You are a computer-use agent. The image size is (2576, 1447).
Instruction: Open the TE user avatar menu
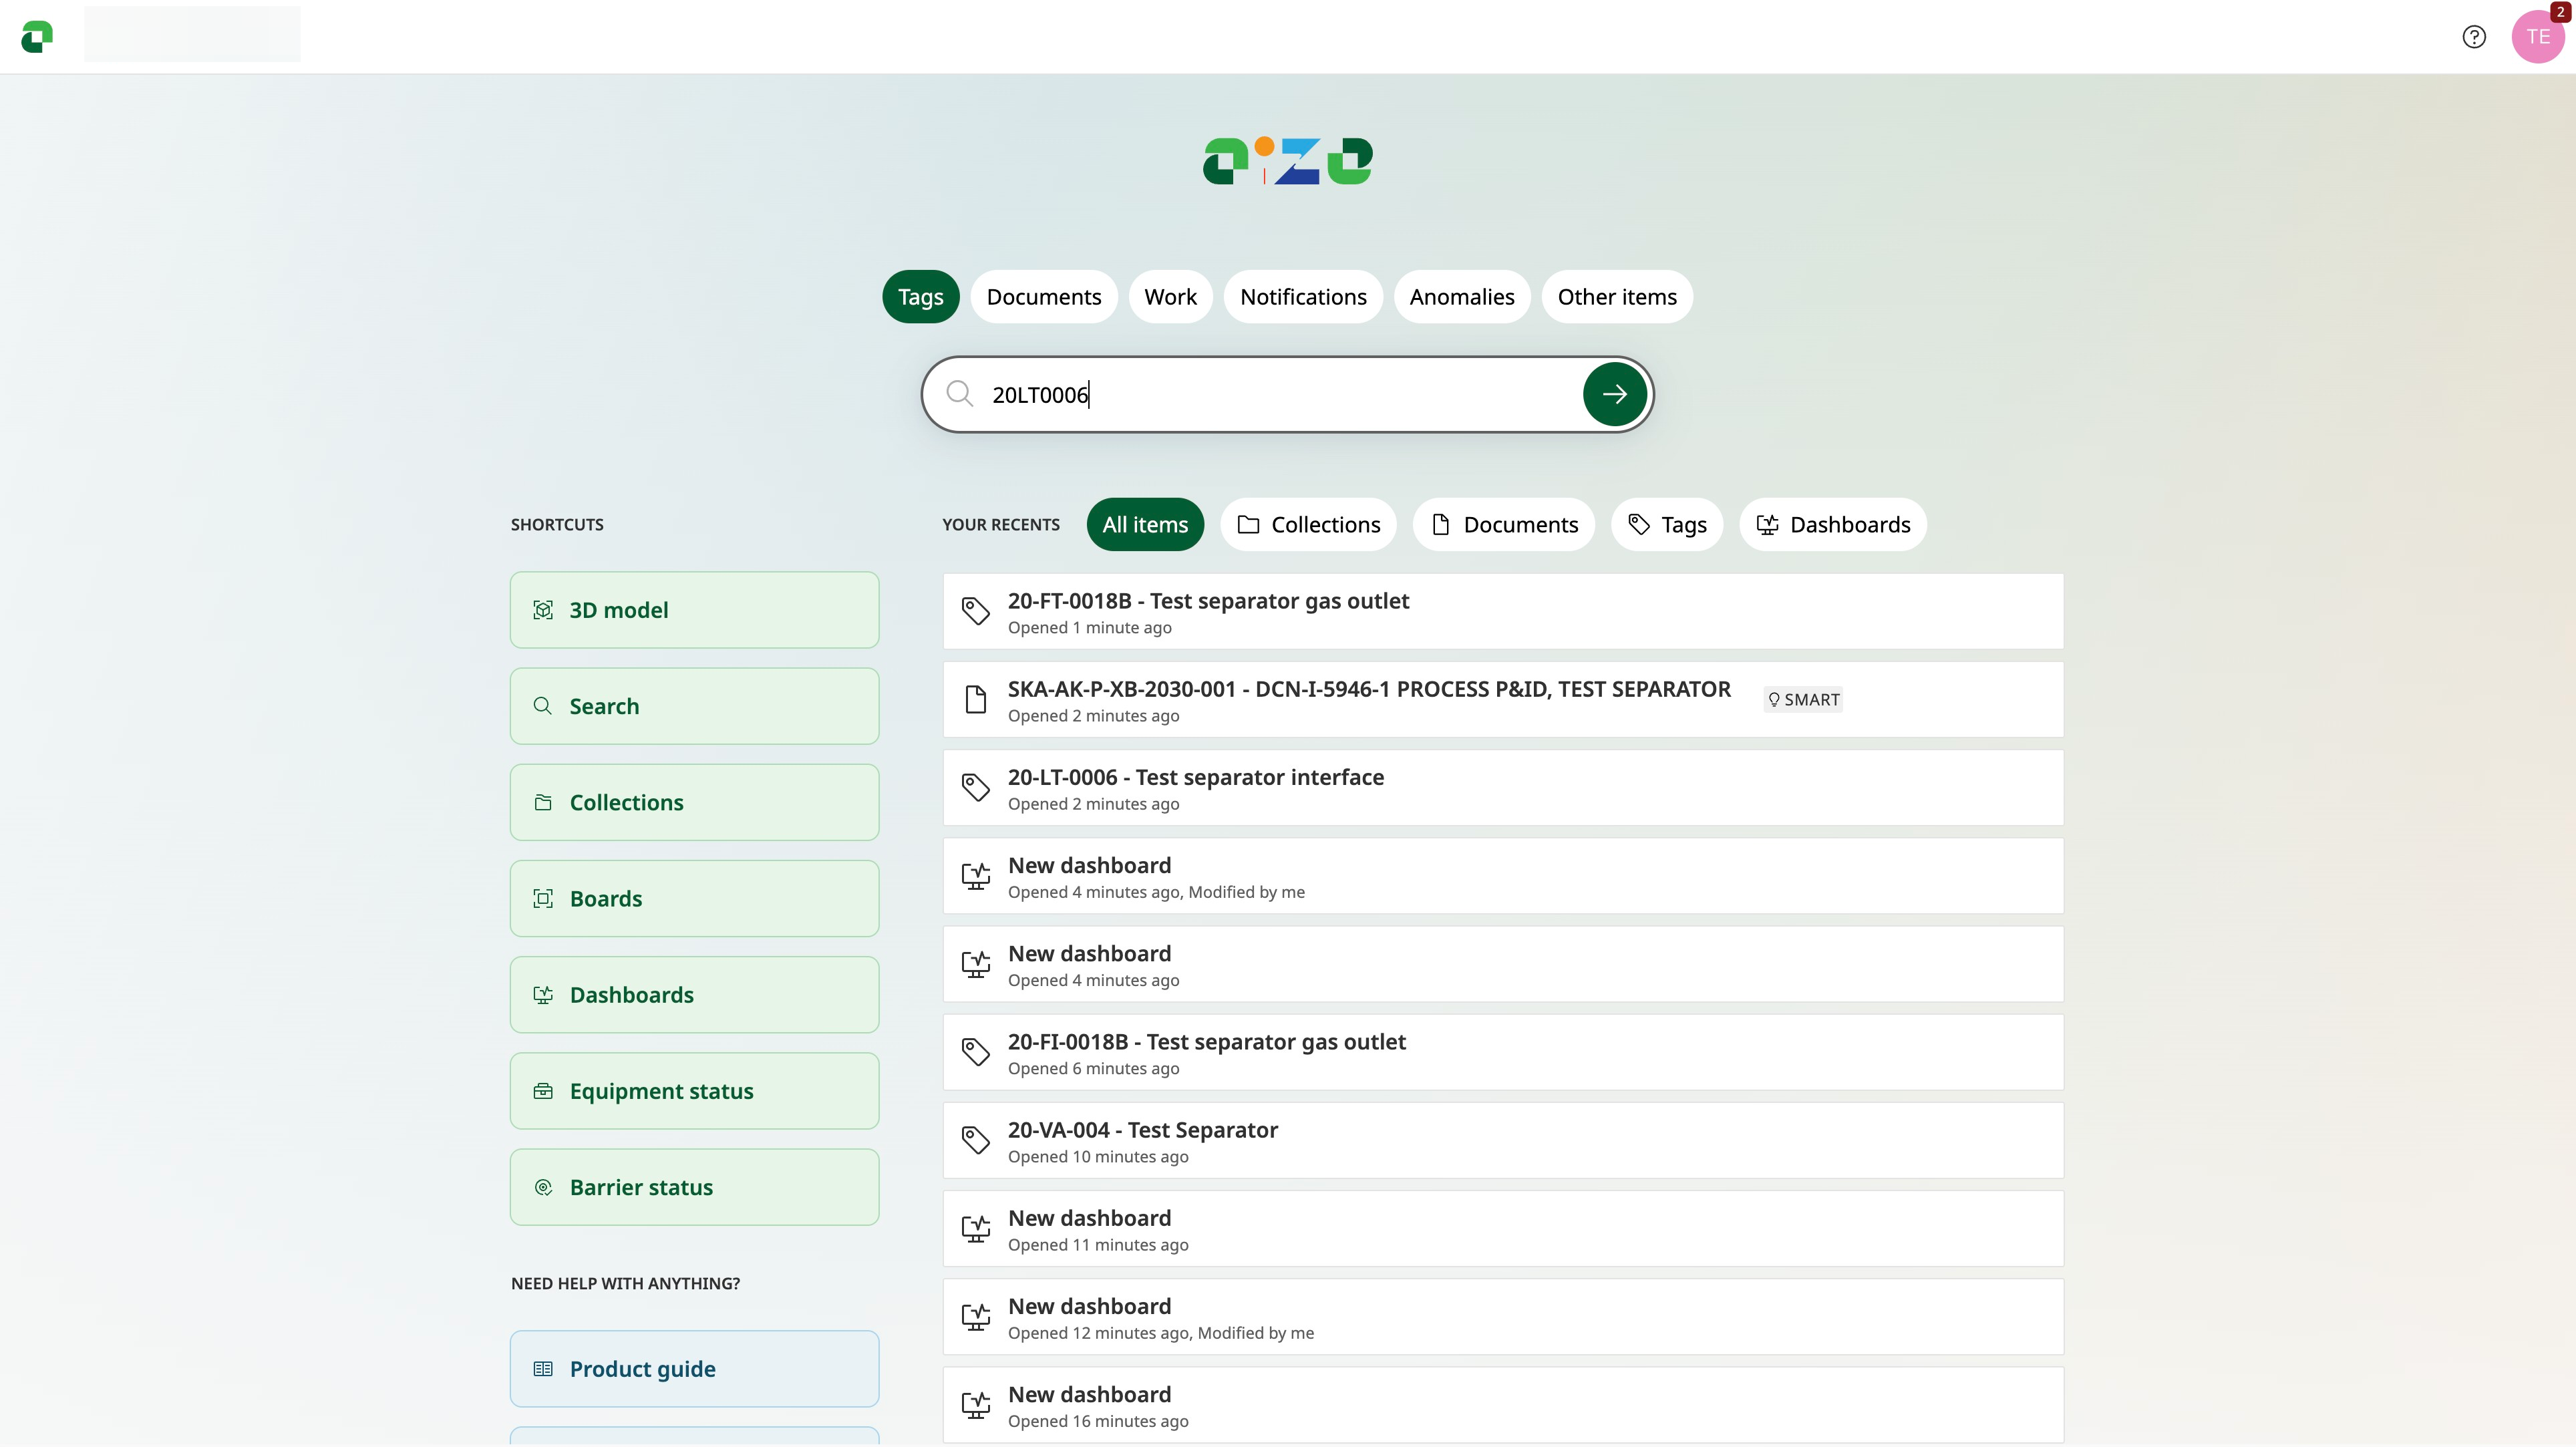coord(2537,37)
